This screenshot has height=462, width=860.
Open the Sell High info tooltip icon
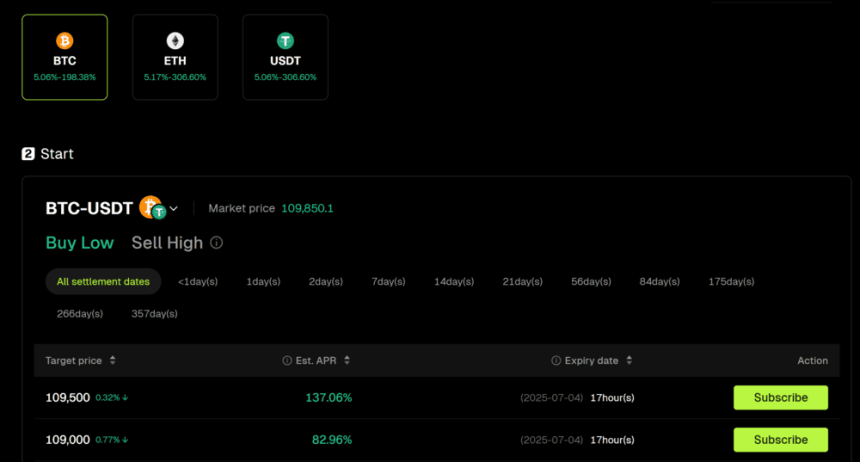(217, 243)
